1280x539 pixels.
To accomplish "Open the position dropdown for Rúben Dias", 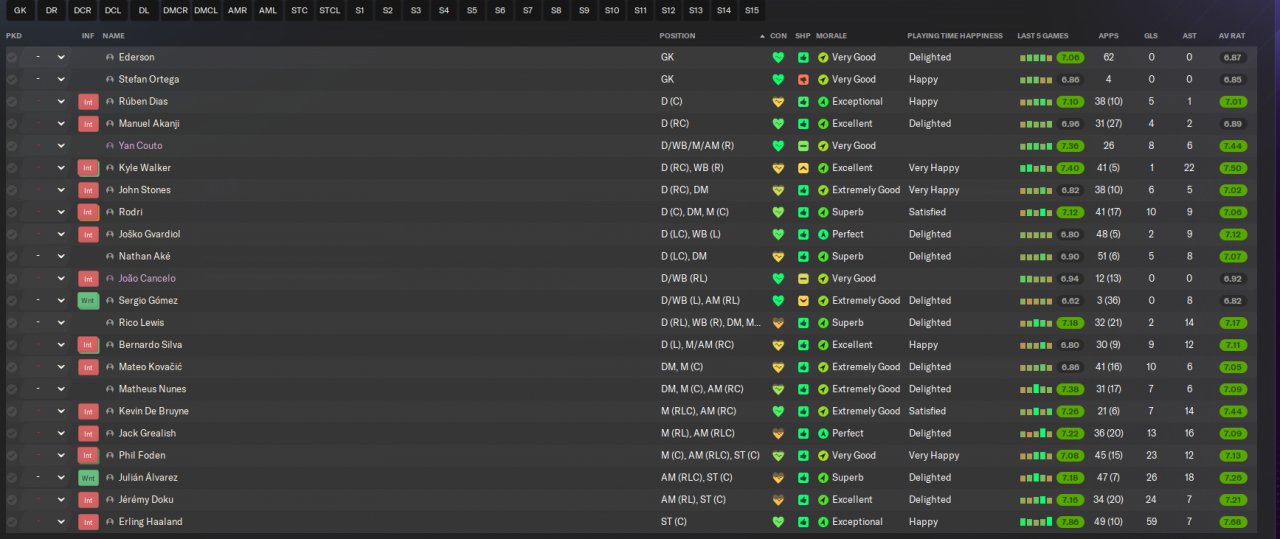I will click(60, 101).
